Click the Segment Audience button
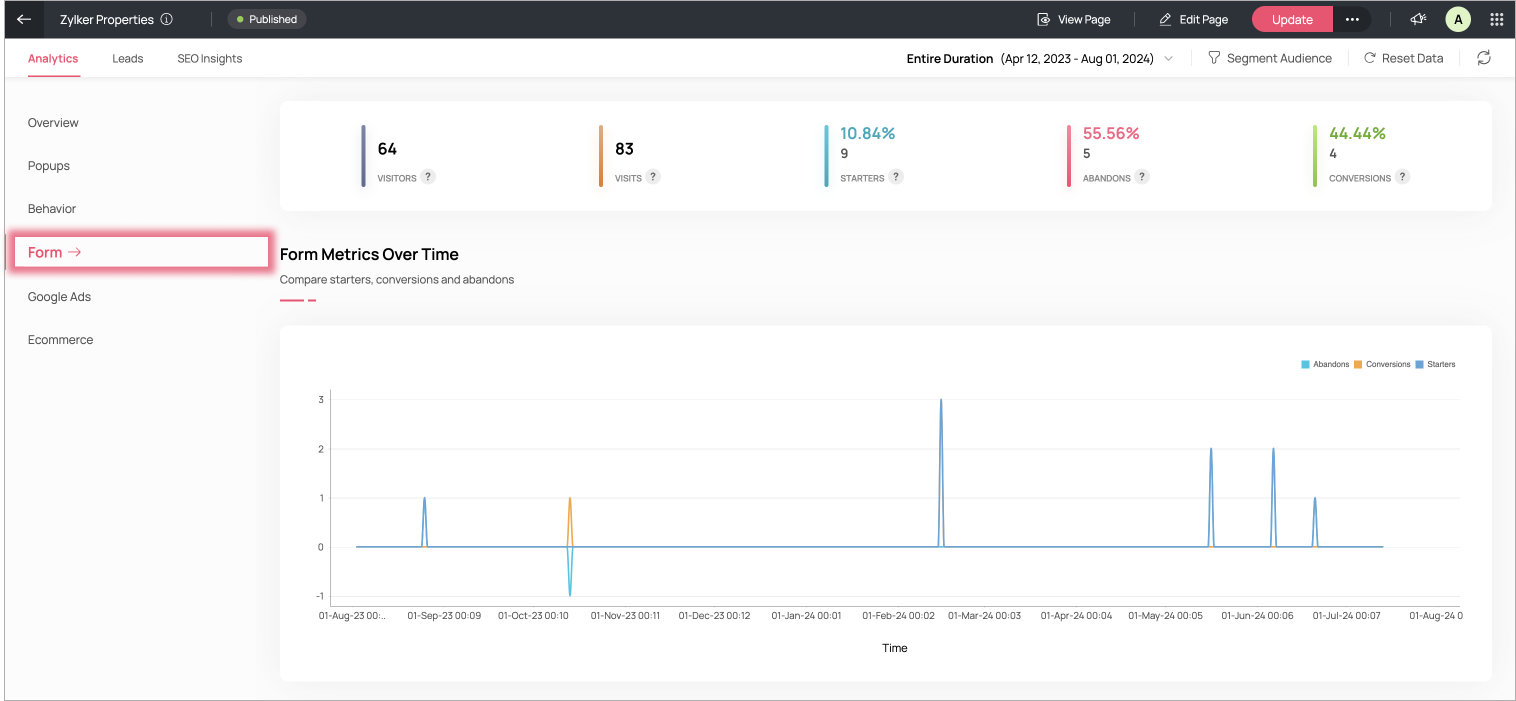 pyautogui.click(x=1270, y=58)
